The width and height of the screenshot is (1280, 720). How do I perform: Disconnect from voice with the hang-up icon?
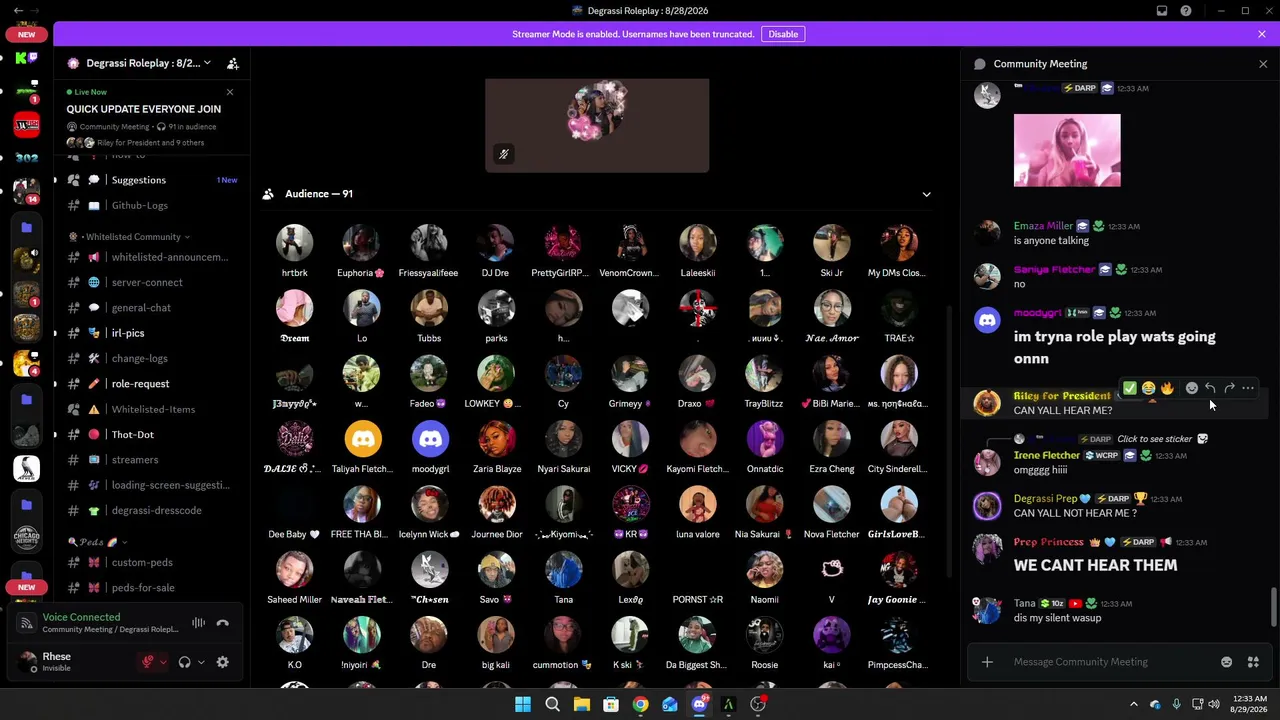[x=223, y=623]
